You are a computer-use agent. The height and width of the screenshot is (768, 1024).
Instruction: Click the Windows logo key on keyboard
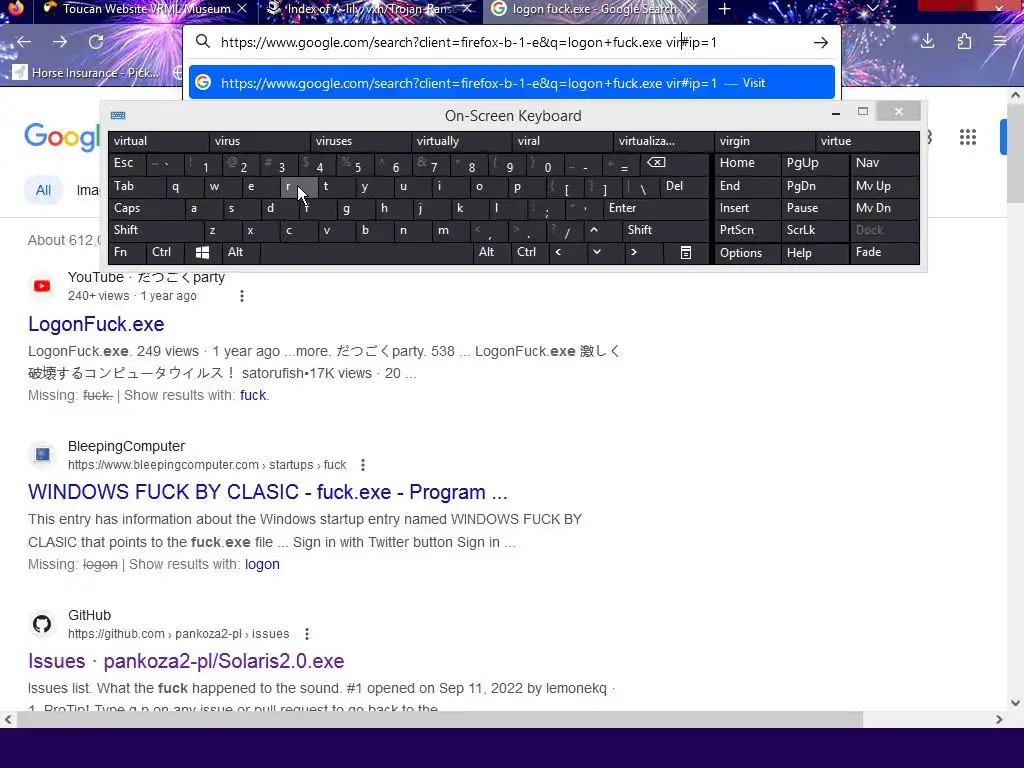click(x=202, y=252)
